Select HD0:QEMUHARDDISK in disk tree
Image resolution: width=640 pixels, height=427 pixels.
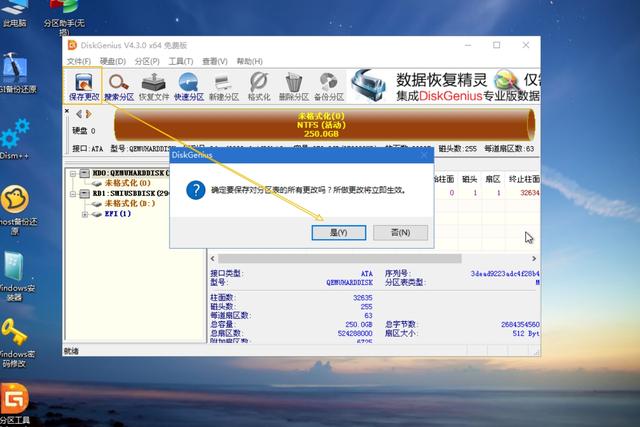click(x=131, y=173)
